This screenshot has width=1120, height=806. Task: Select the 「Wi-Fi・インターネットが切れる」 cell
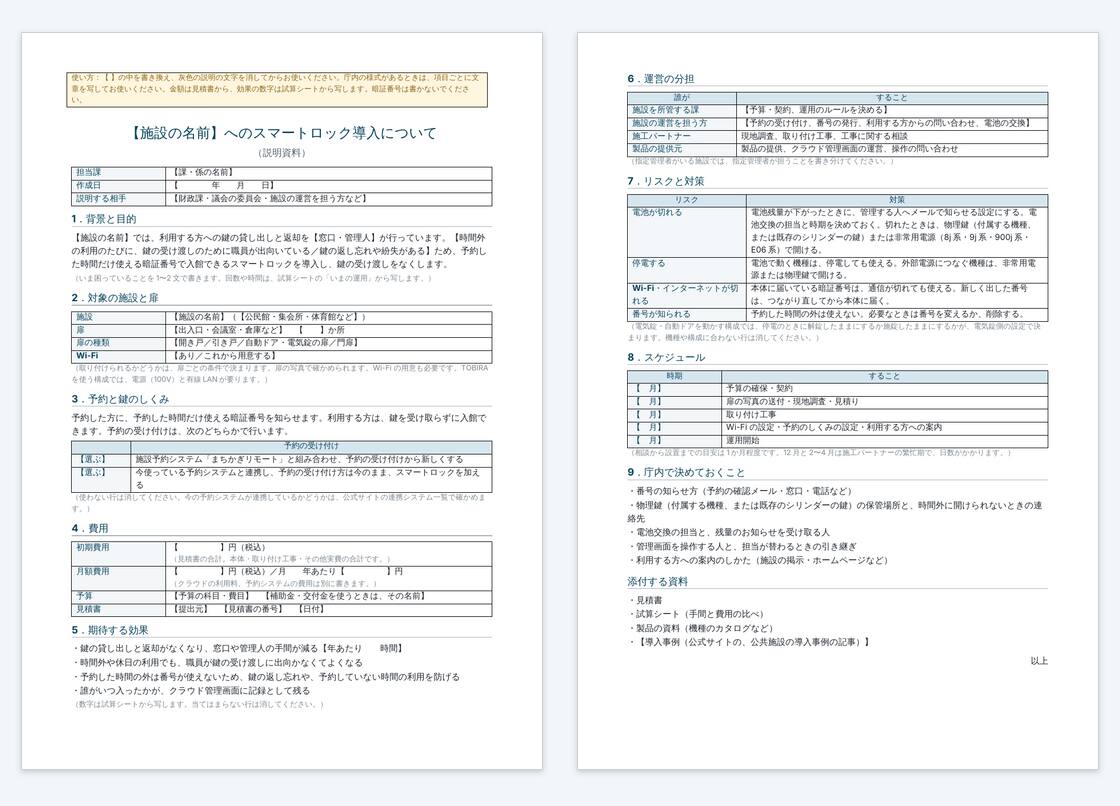point(687,295)
